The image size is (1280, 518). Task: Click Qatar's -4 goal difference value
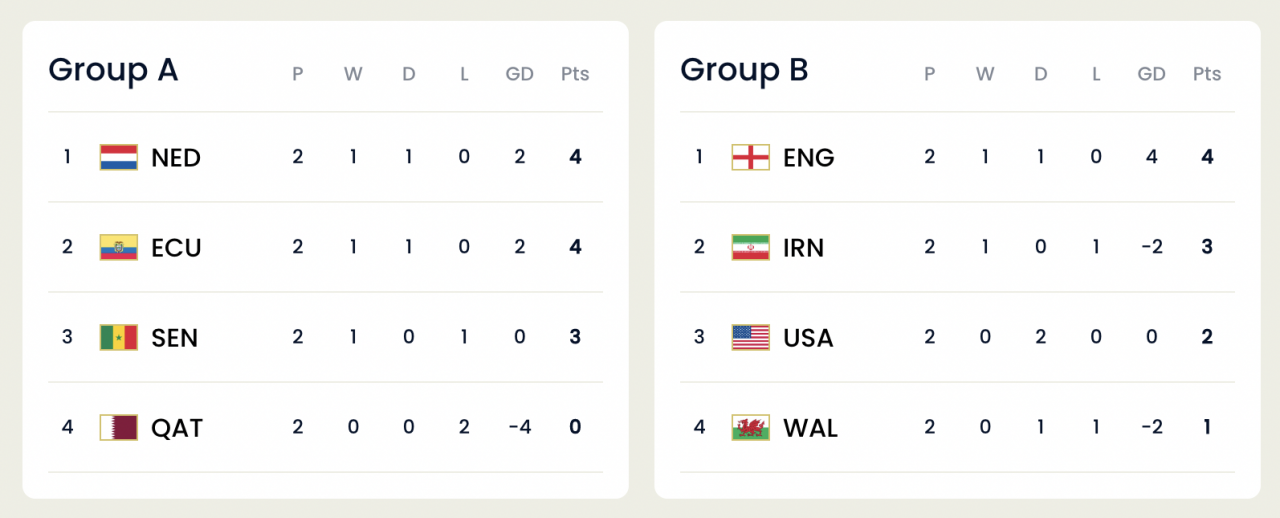point(519,427)
